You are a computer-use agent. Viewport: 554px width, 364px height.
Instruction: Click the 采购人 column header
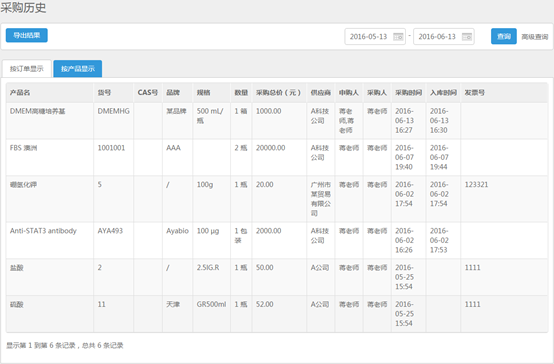[x=377, y=93]
